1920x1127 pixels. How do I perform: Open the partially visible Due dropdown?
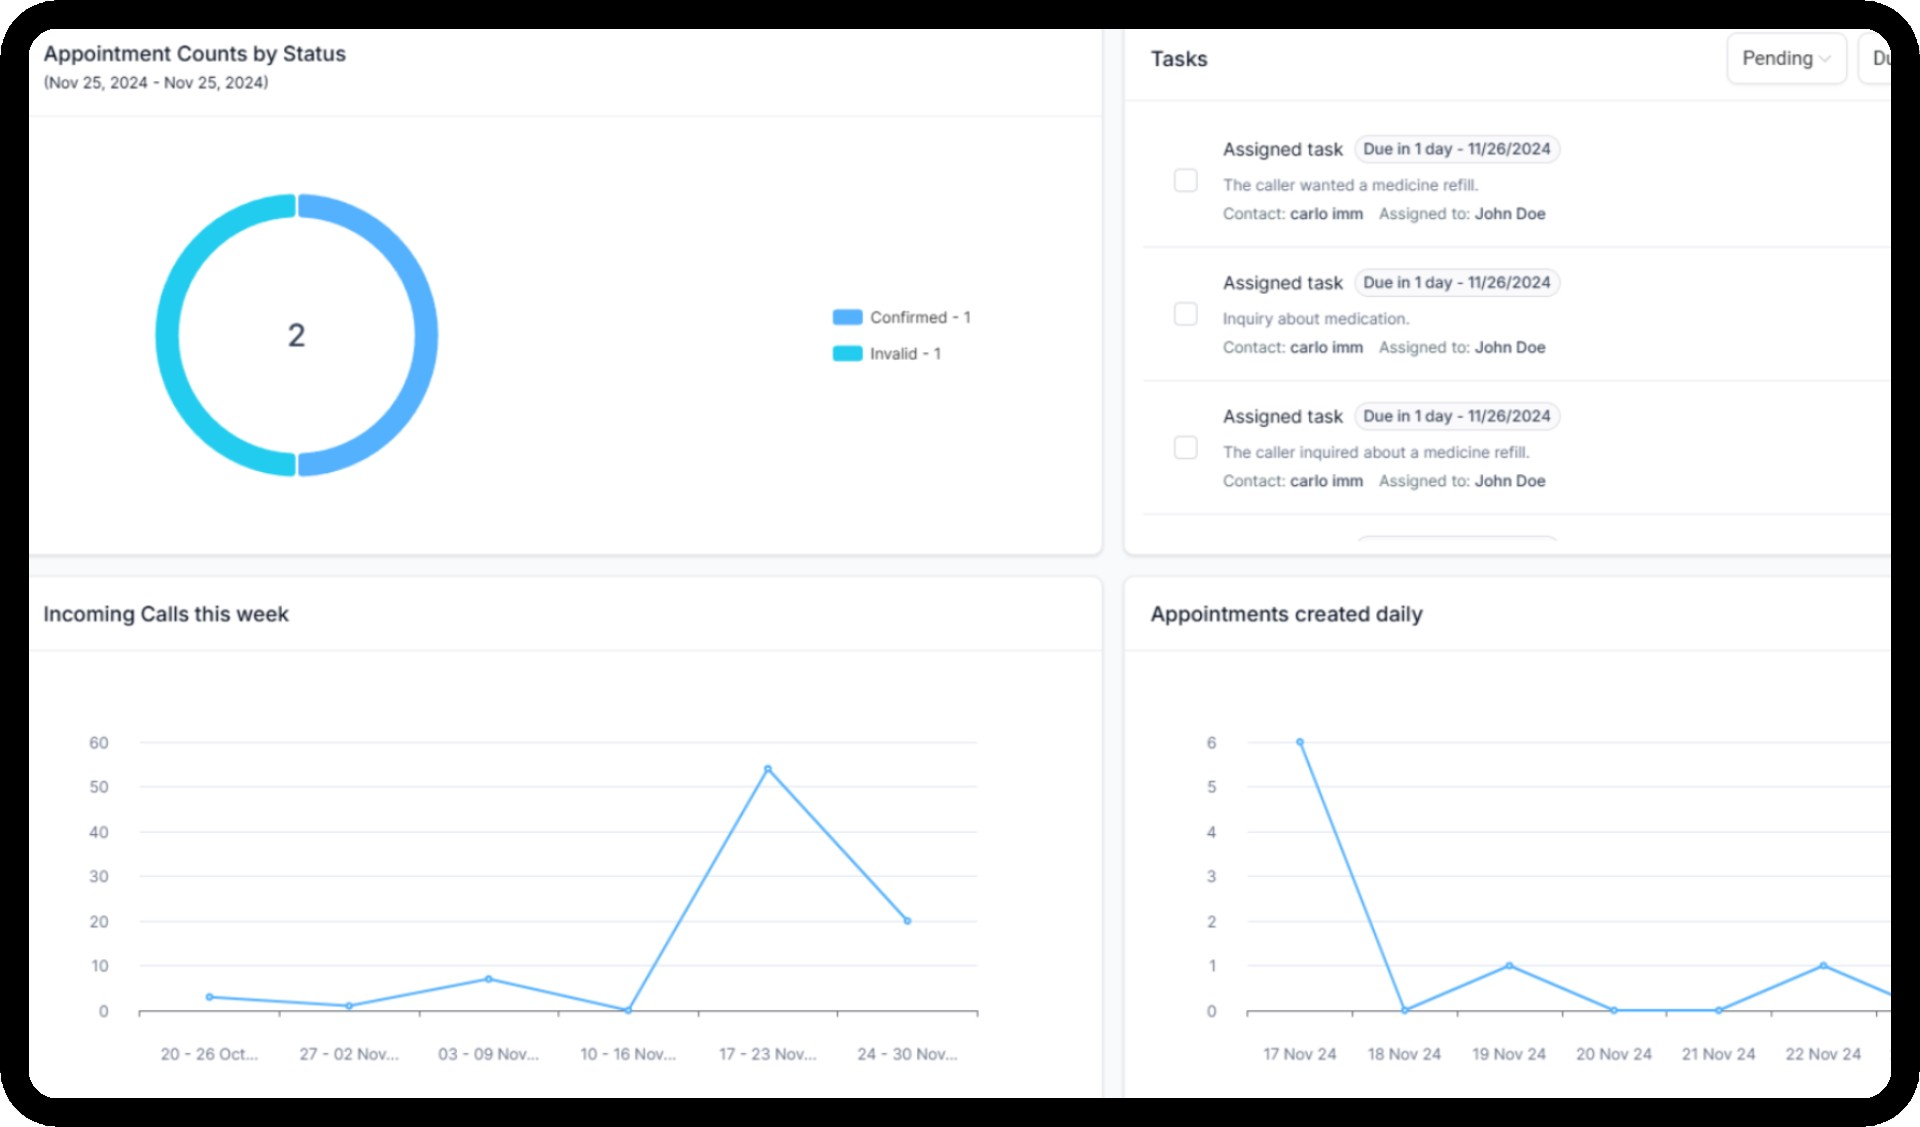1877,59
